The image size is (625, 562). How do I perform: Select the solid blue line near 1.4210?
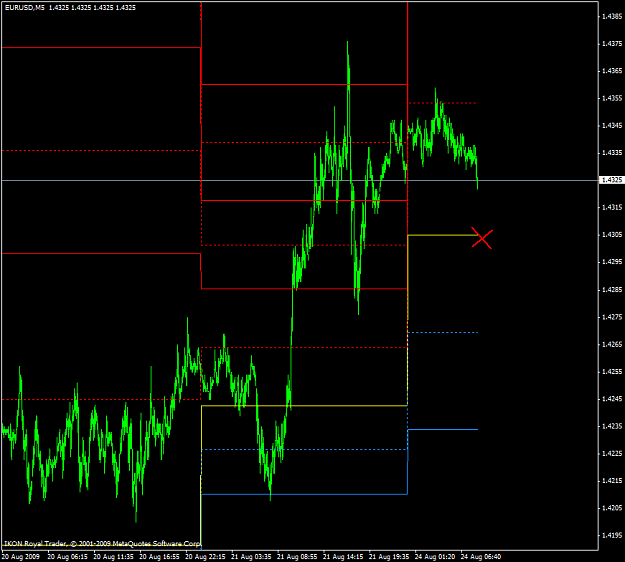click(x=305, y=494)
